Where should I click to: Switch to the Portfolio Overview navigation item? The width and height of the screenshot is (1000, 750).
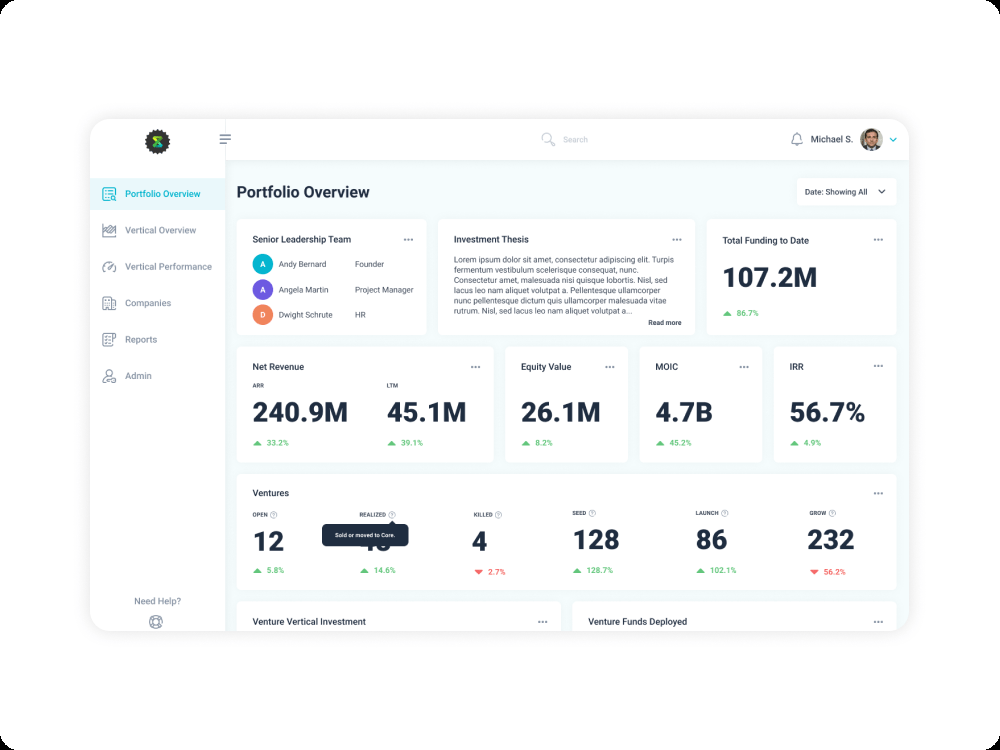pyautogui.click(x=162, y=194)
